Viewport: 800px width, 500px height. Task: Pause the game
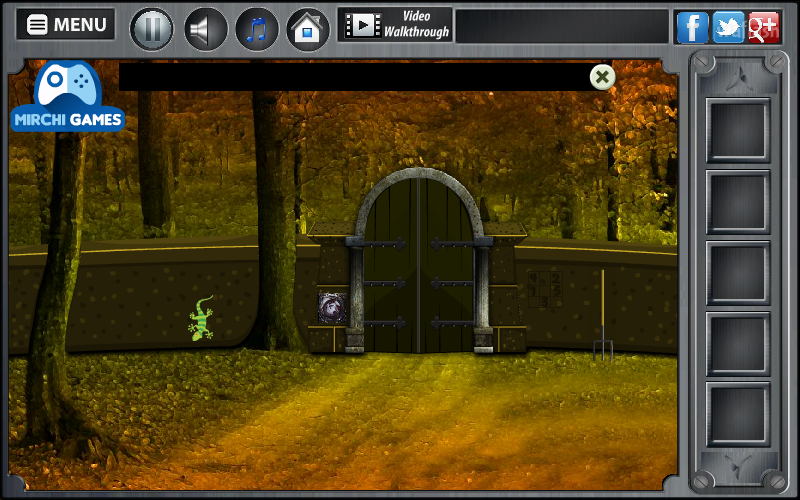[x=152, y=29]
